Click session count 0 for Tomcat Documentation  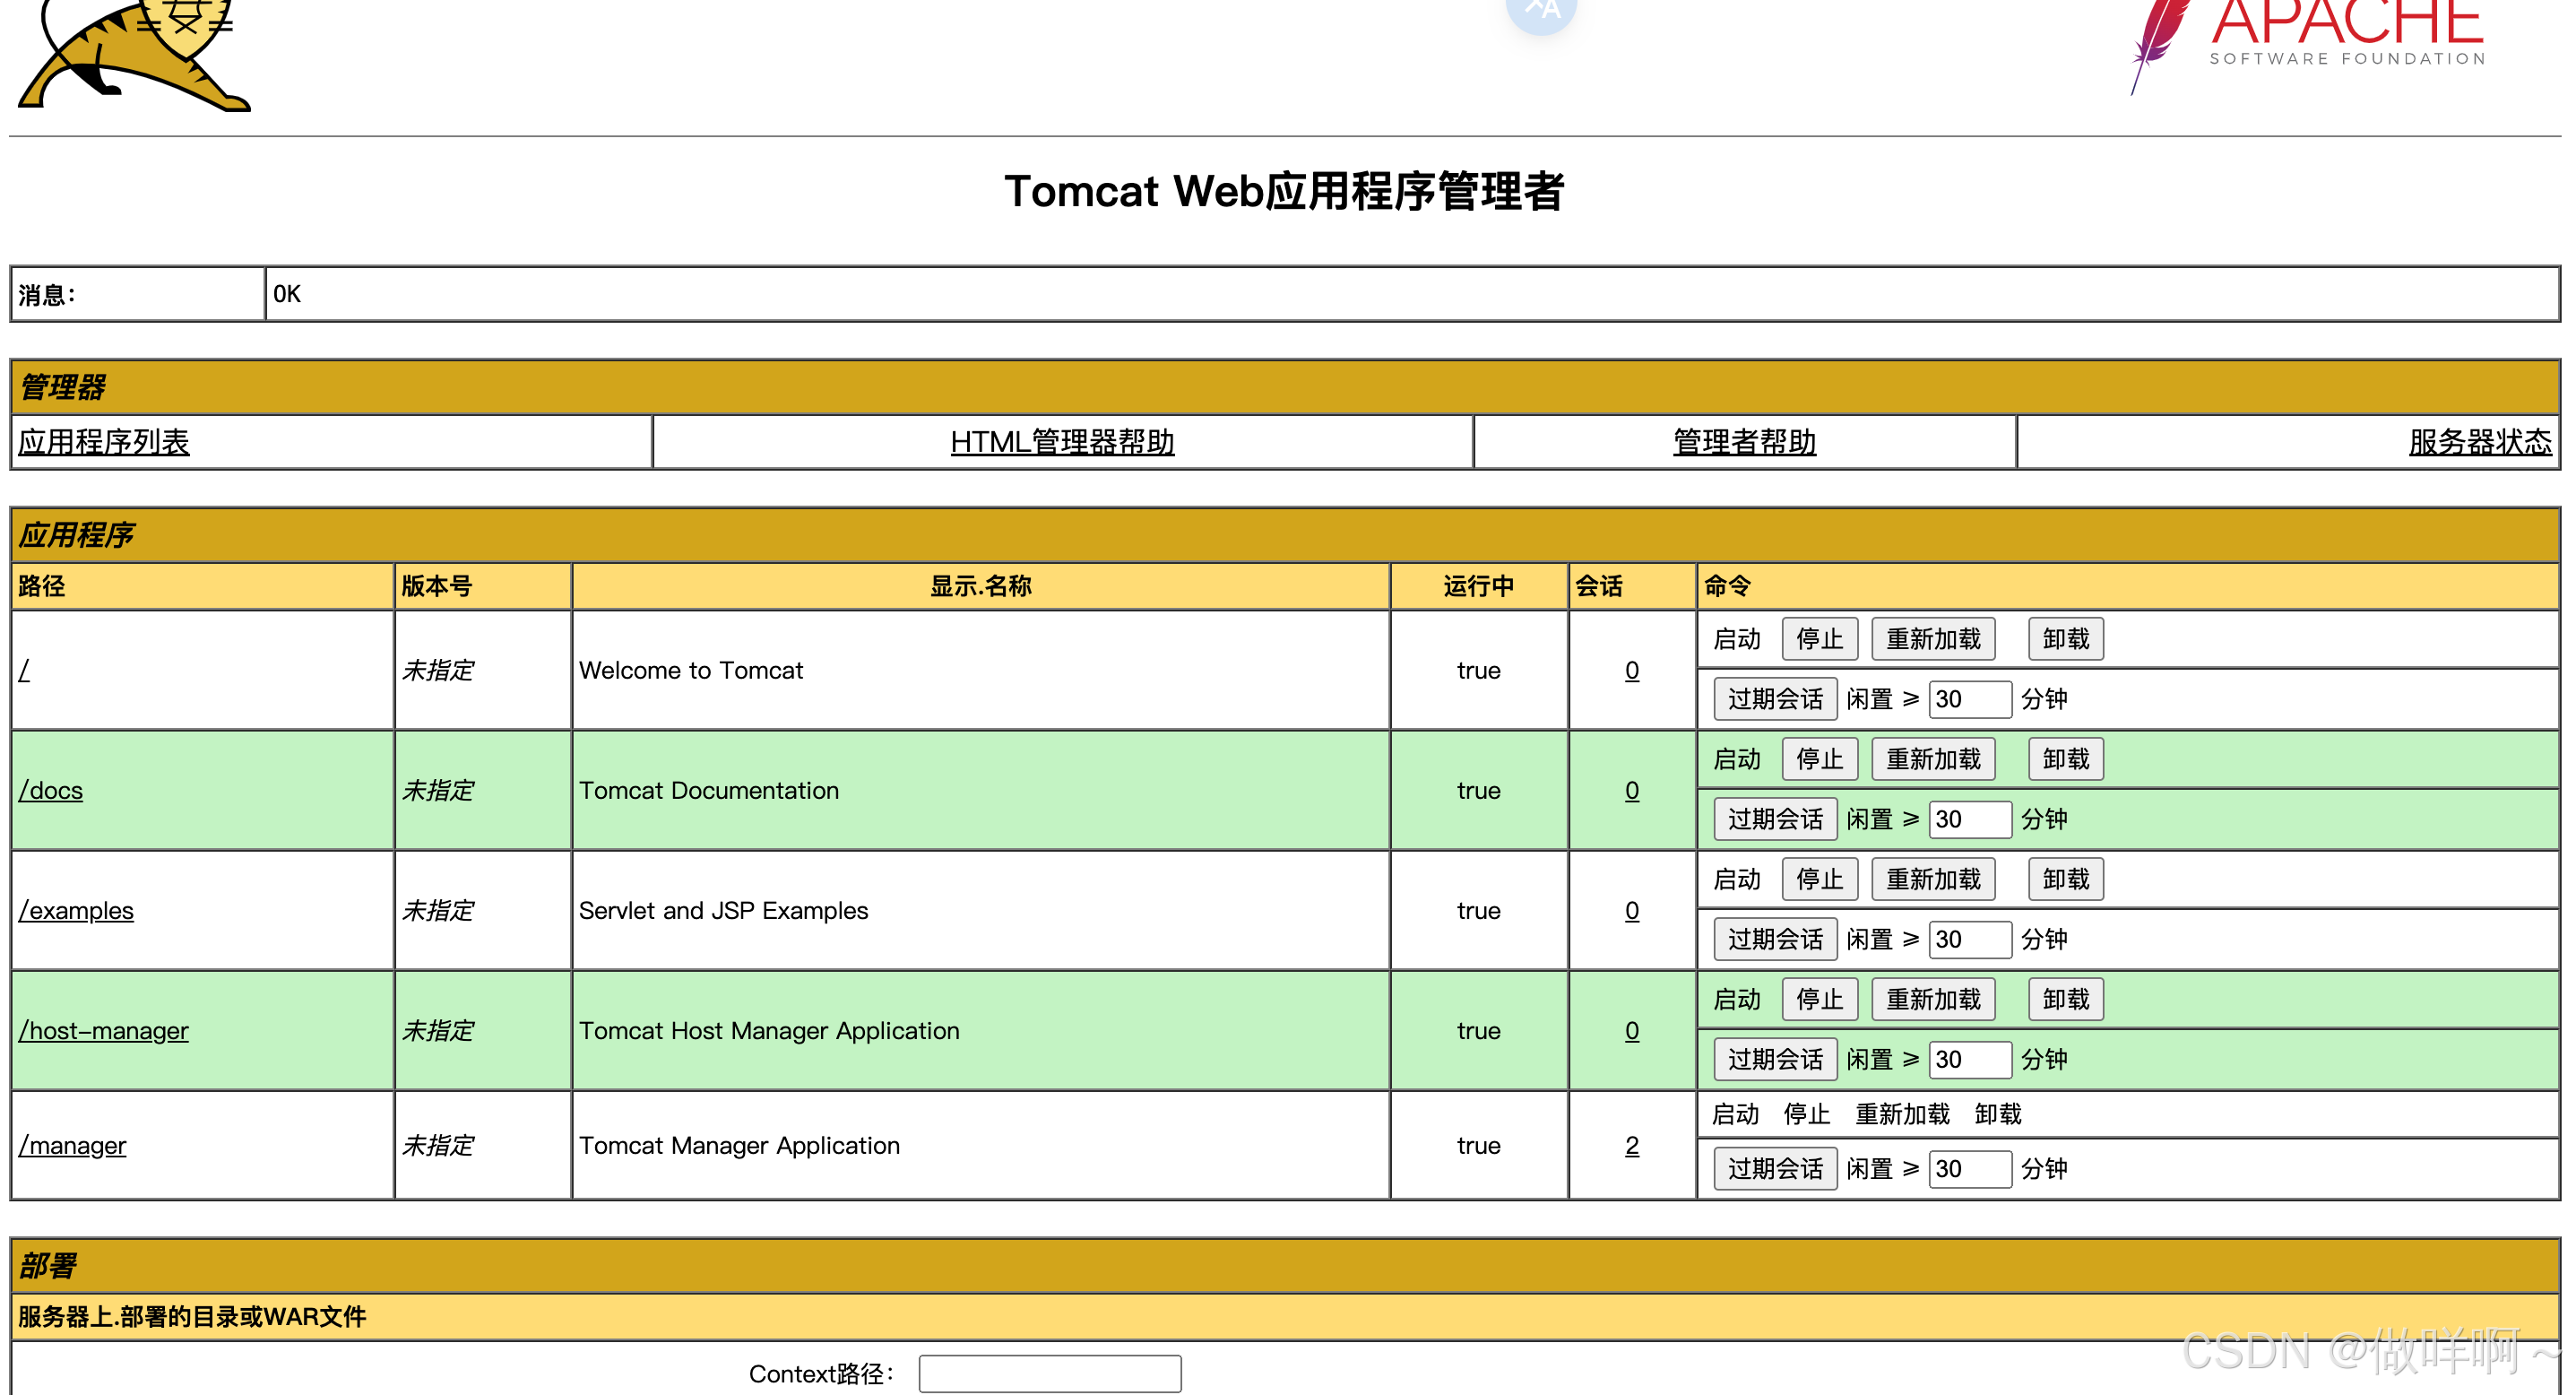click(1632, 790)
